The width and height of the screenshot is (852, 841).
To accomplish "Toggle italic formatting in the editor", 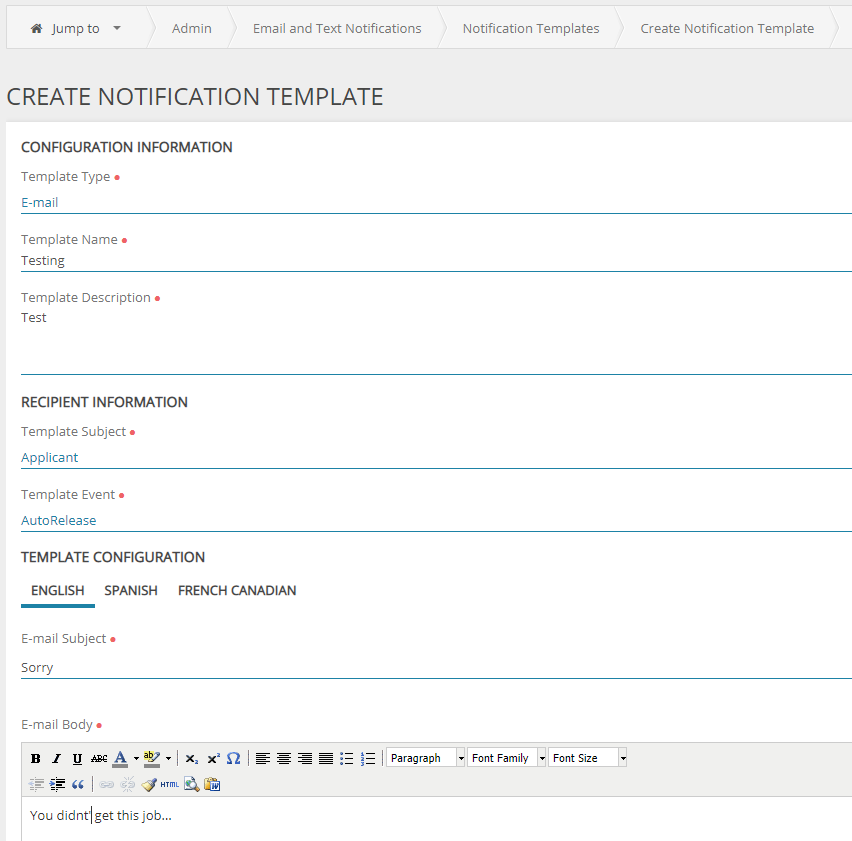I will (x=57, y=758).
